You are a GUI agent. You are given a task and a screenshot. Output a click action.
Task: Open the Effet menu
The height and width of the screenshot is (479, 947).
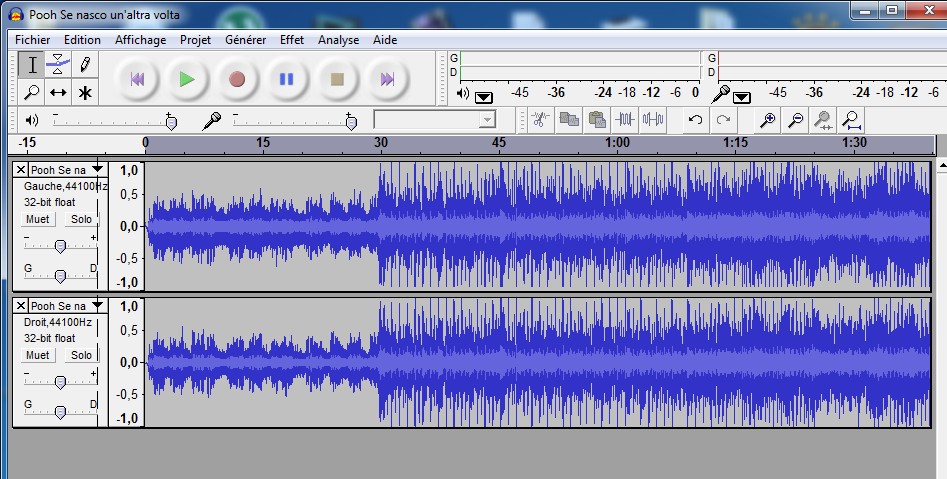tap(292, 40)
